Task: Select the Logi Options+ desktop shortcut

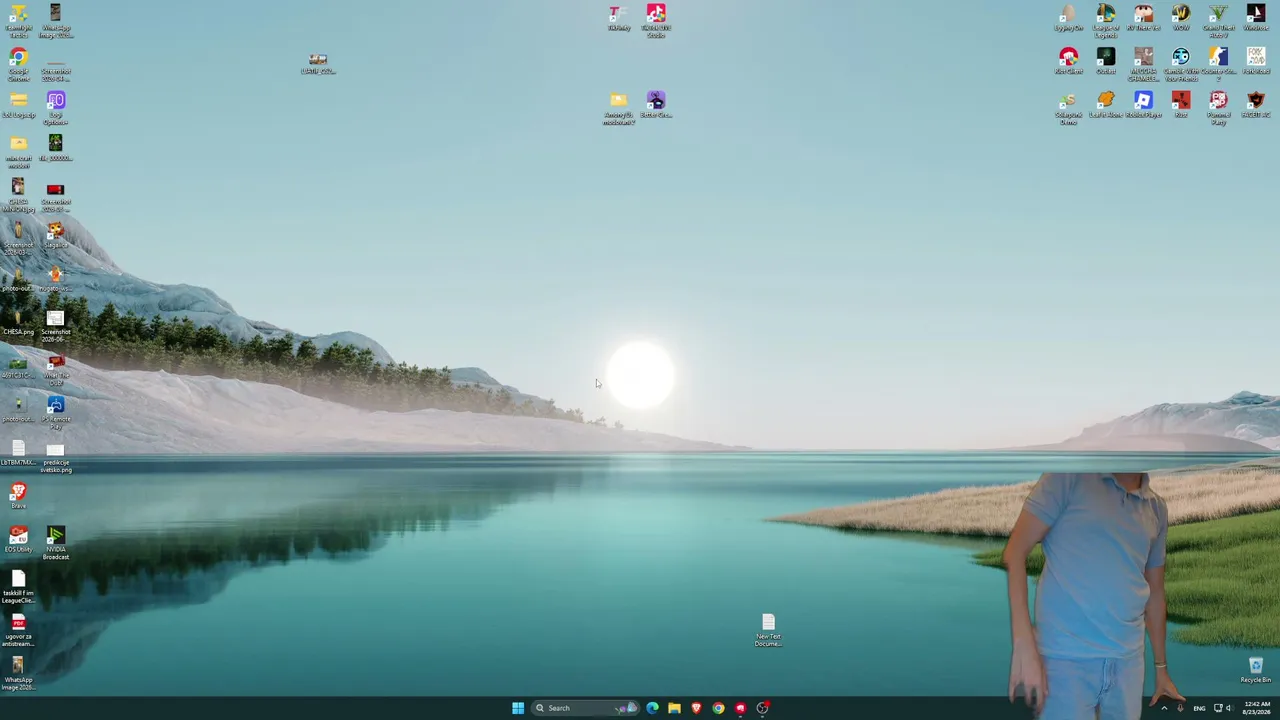Action: click(55, 108)
